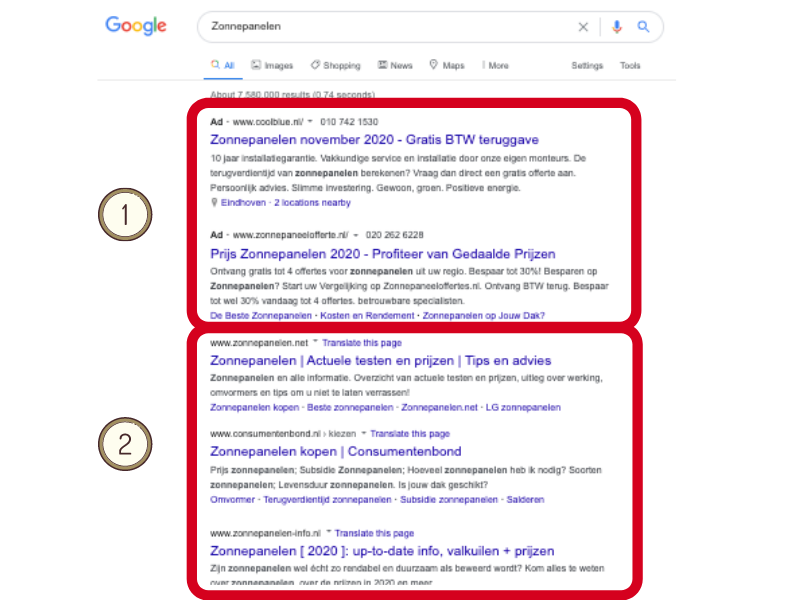Open the Settings menu
Viewport: 810px width, 600px height.
click(587, 66)
